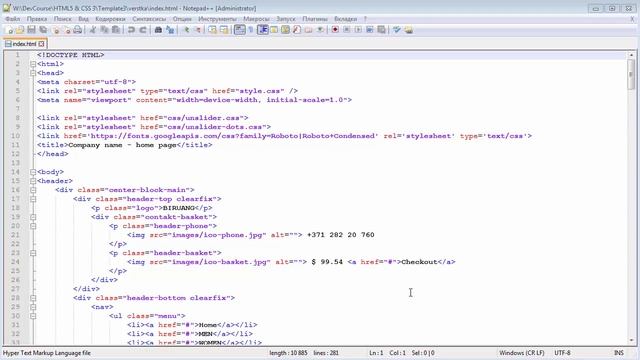640x360 pixels.
Task: Toggle Show All Characters pilcrow icon
Action: click(x=251, y=30)
